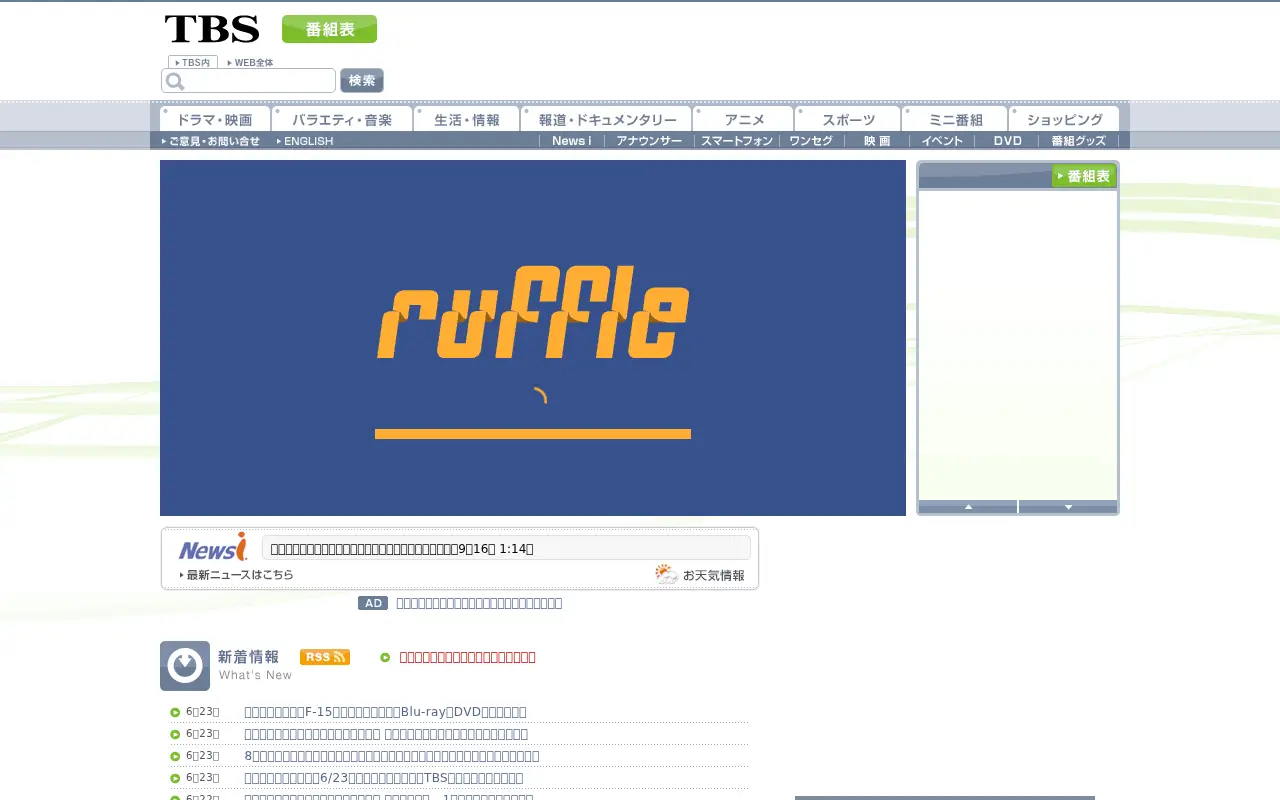Select the WEB全体 search scope tab
The height and width of the screenshot is (800, 1280).
click(250, 62)
